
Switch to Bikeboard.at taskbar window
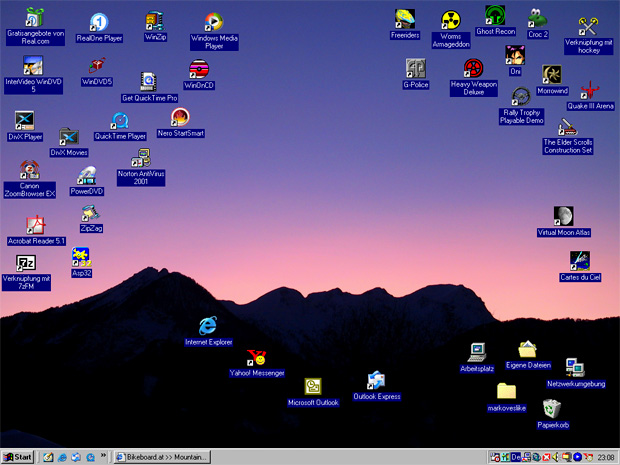[163, 457]
